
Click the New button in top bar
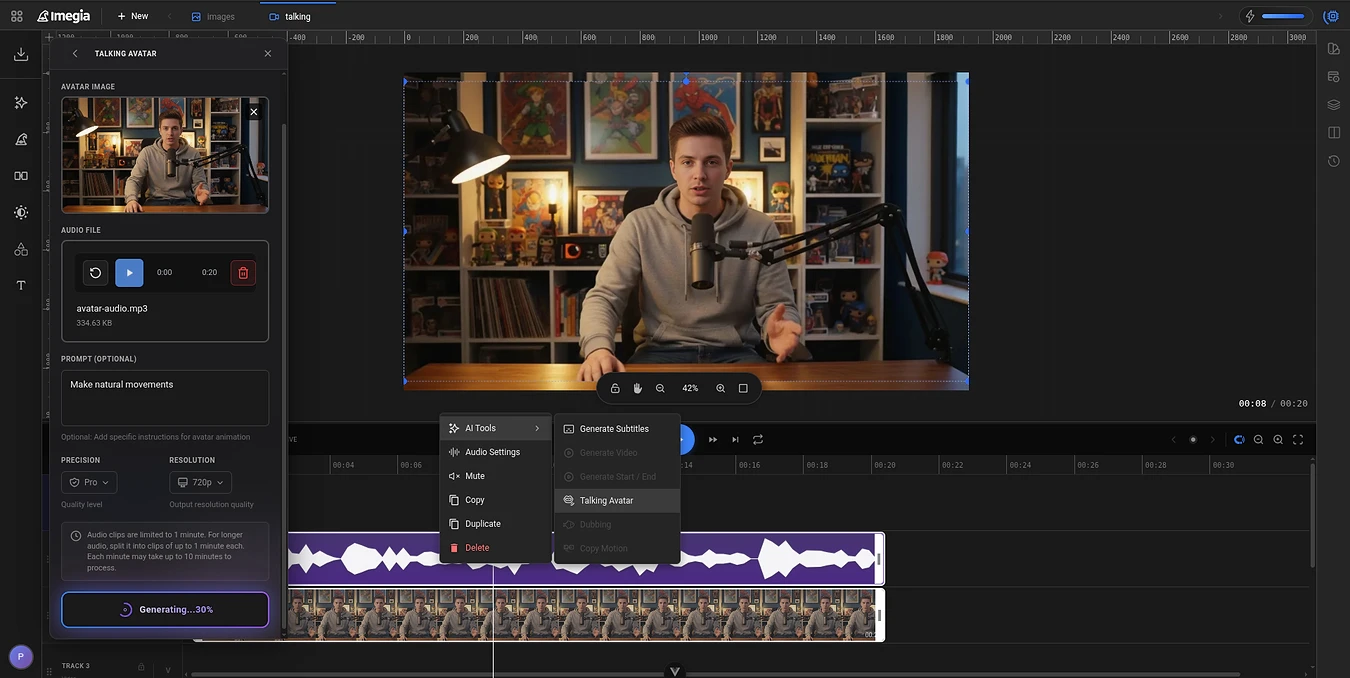pyautogui.click(x=132, y=16)
